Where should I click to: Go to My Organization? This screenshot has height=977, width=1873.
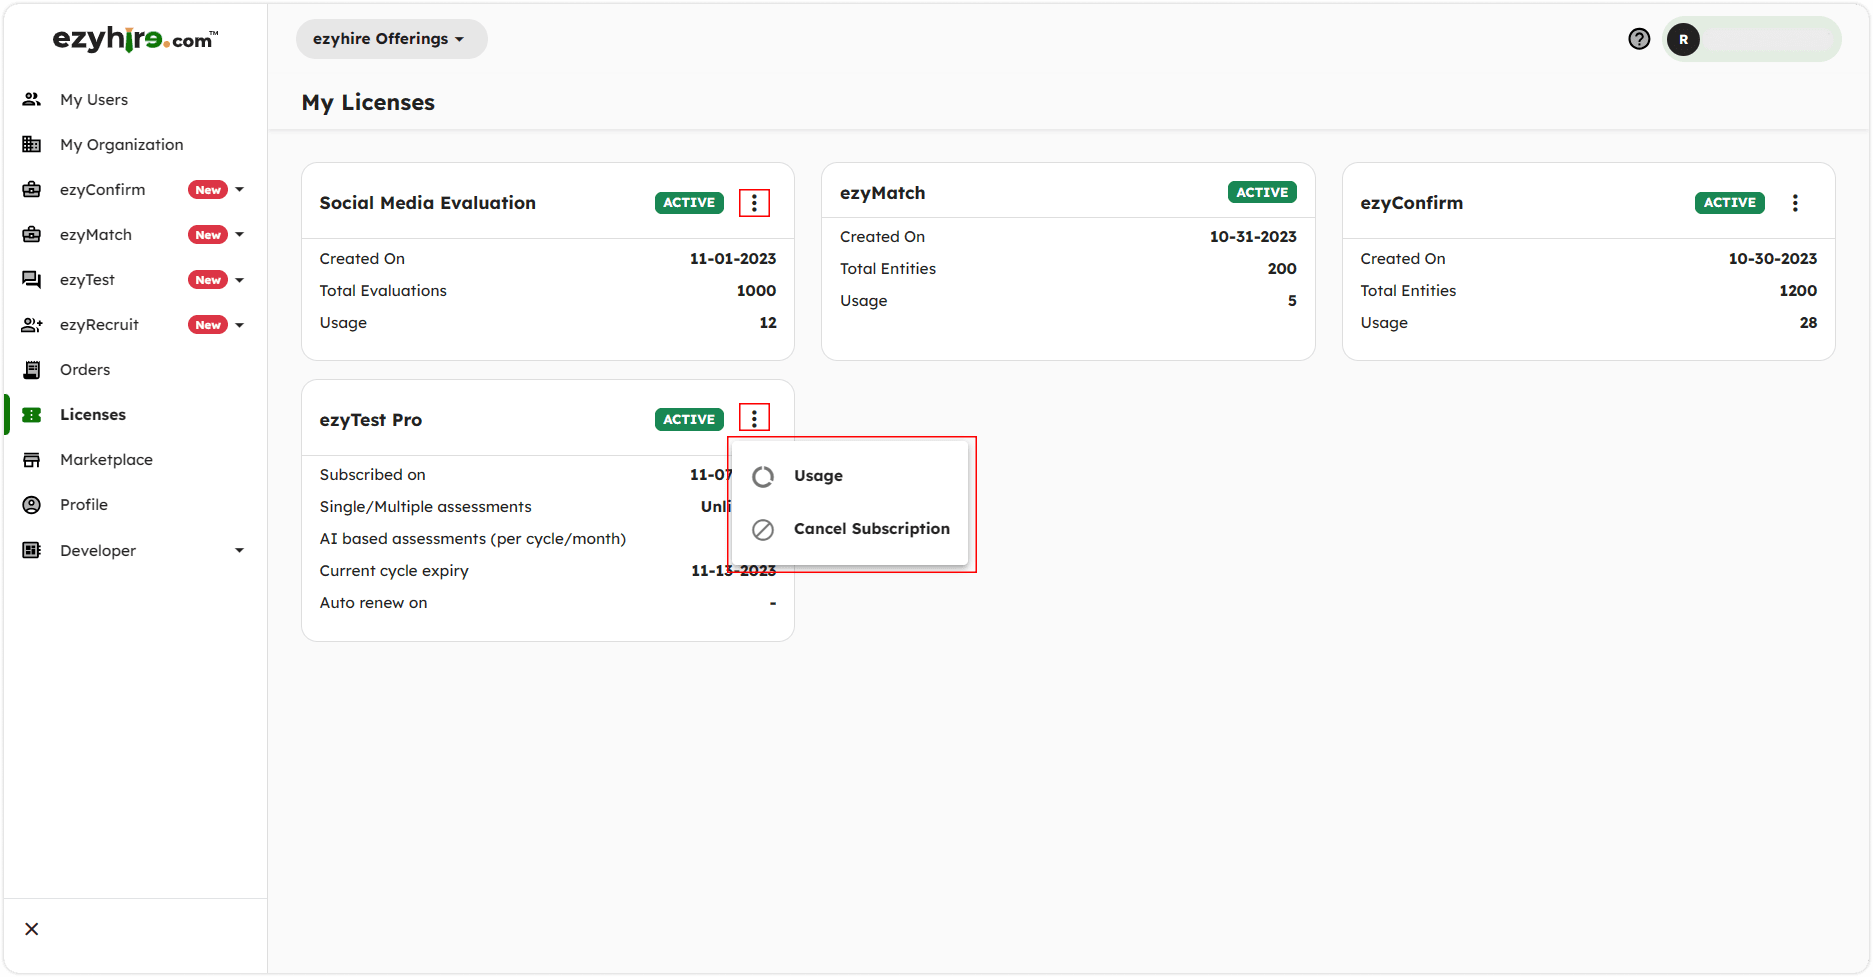click(122, 144)
